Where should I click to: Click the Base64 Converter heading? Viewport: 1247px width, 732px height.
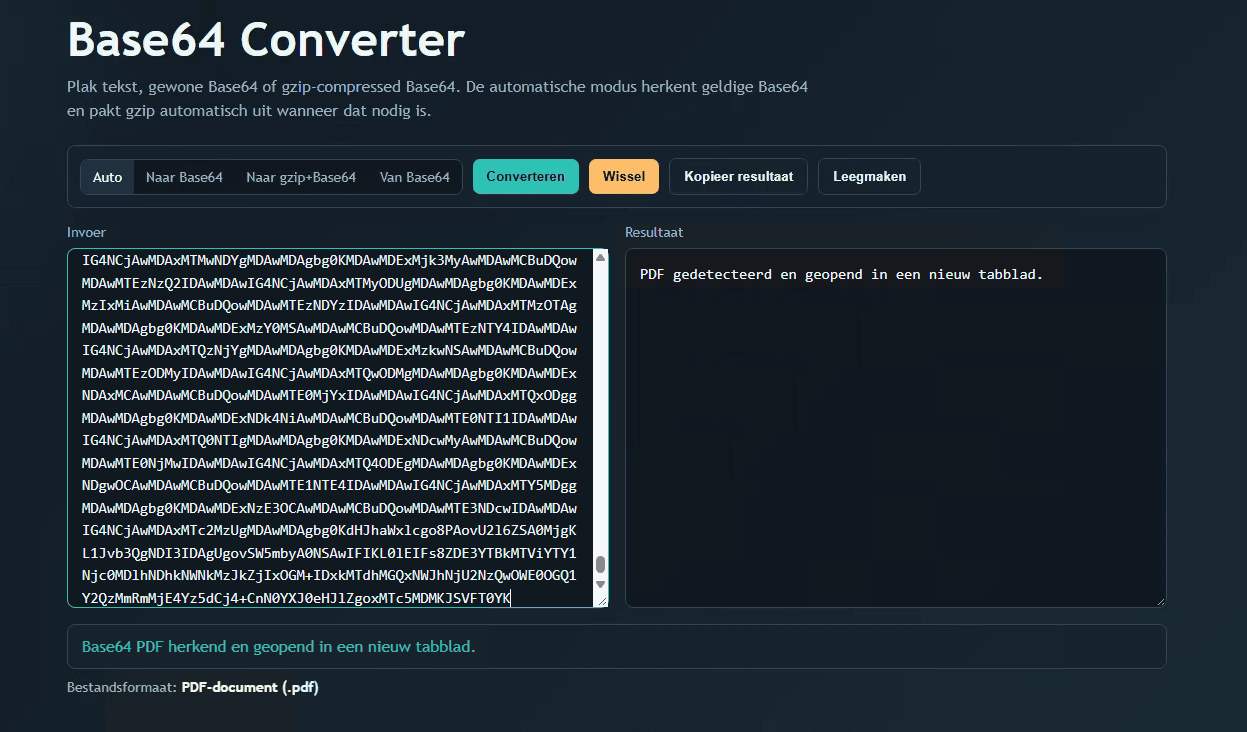tap(266, 40)
